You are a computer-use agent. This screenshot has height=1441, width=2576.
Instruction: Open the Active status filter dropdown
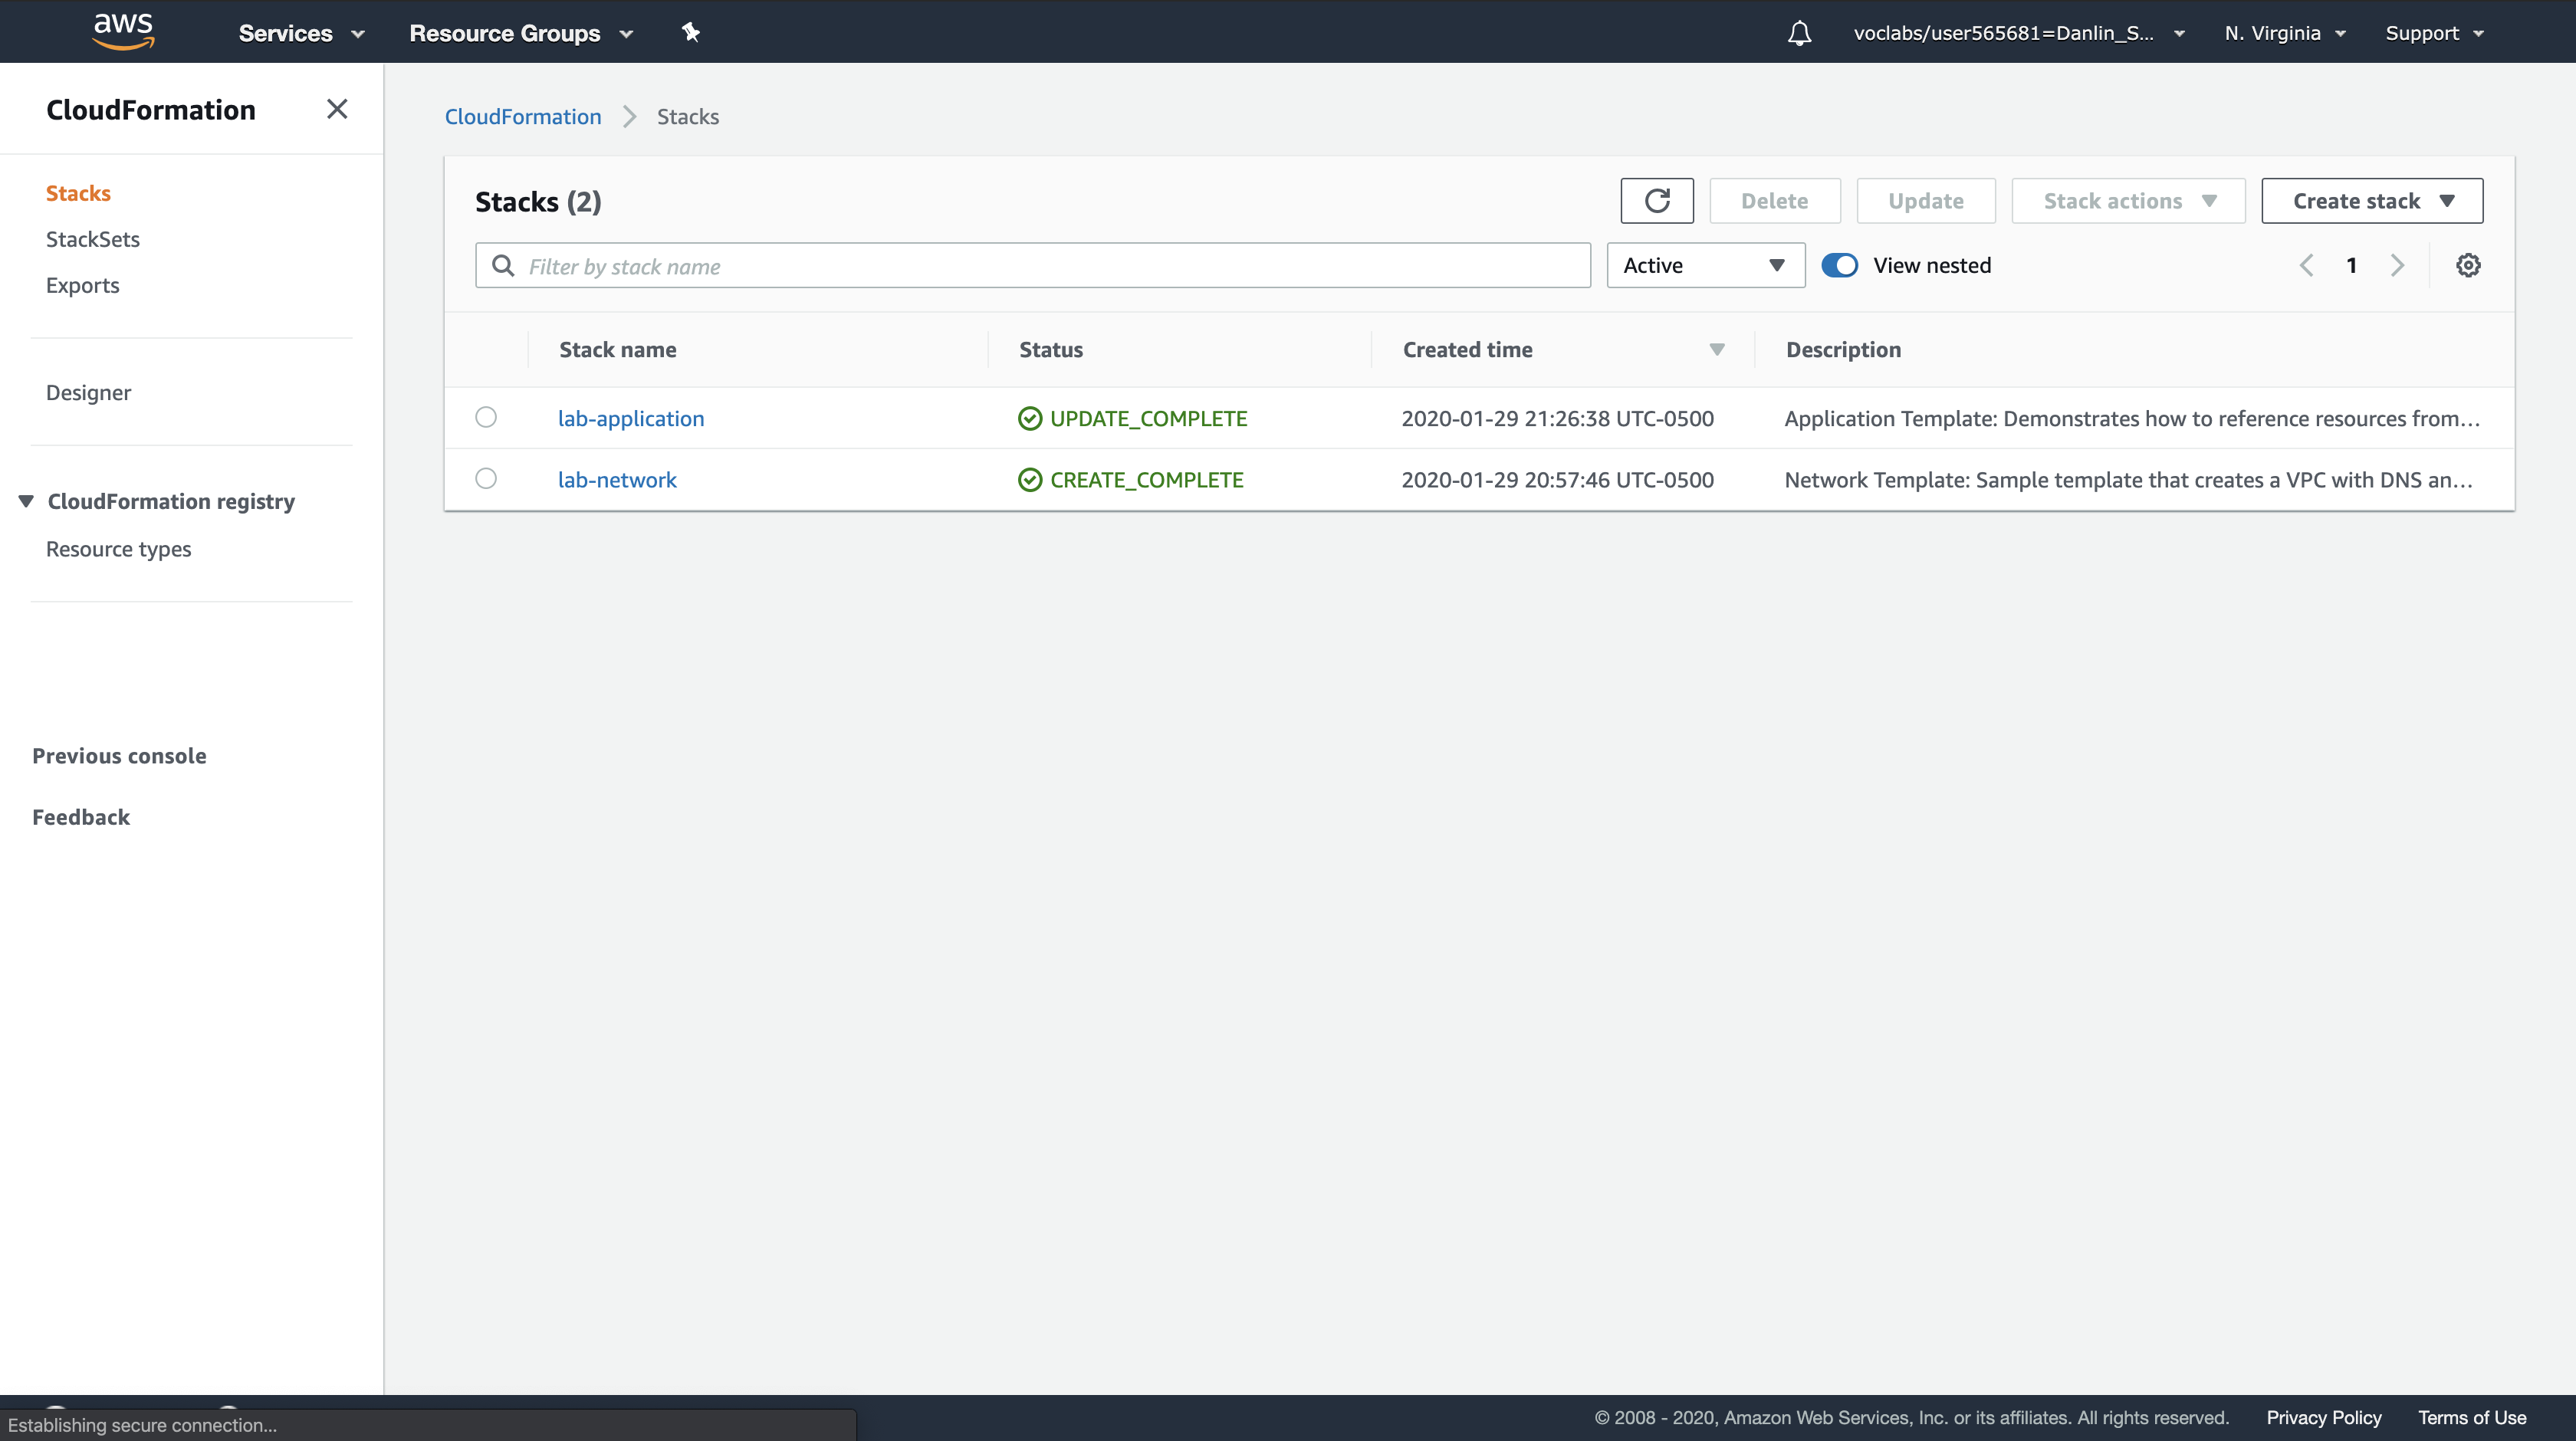[x=1705, y=265]
